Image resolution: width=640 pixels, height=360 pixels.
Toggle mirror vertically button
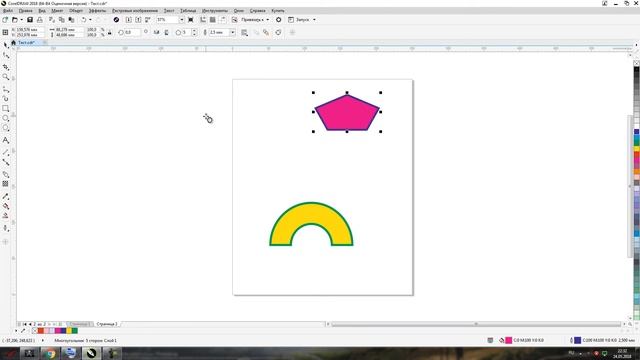click(x=167, y=32)
